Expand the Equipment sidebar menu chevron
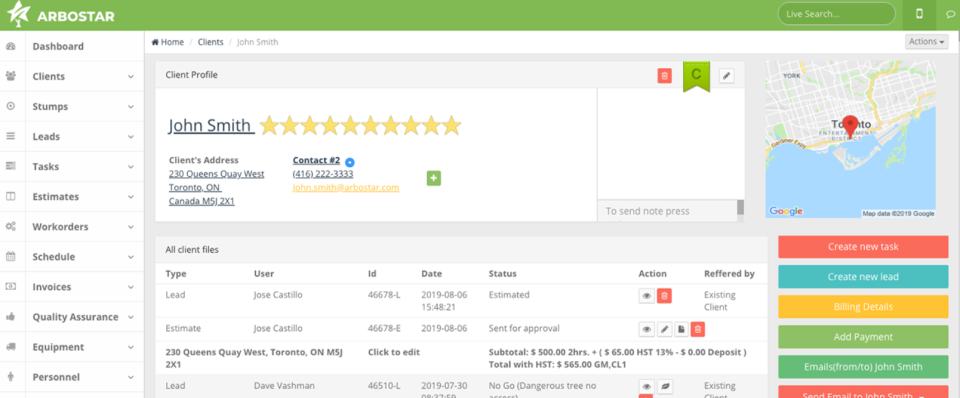960x398 pixels. coord(130,347)
